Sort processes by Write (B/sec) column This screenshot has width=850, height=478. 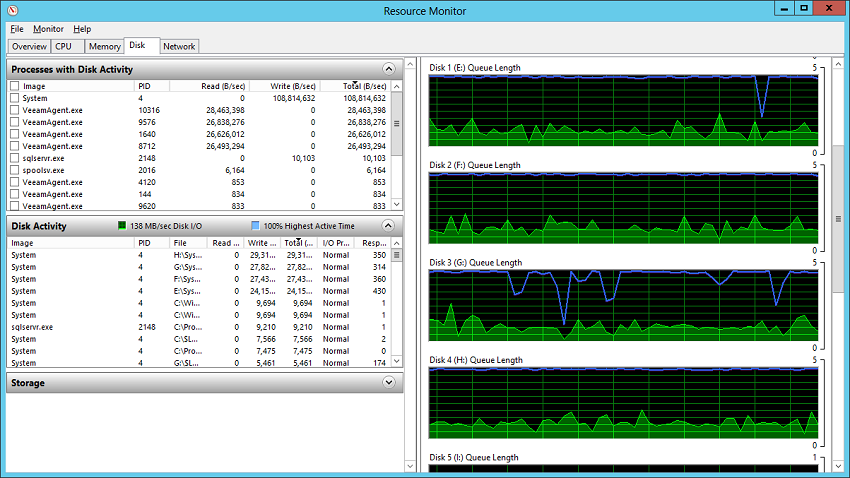pyautogui.click(x=284, y=86)
